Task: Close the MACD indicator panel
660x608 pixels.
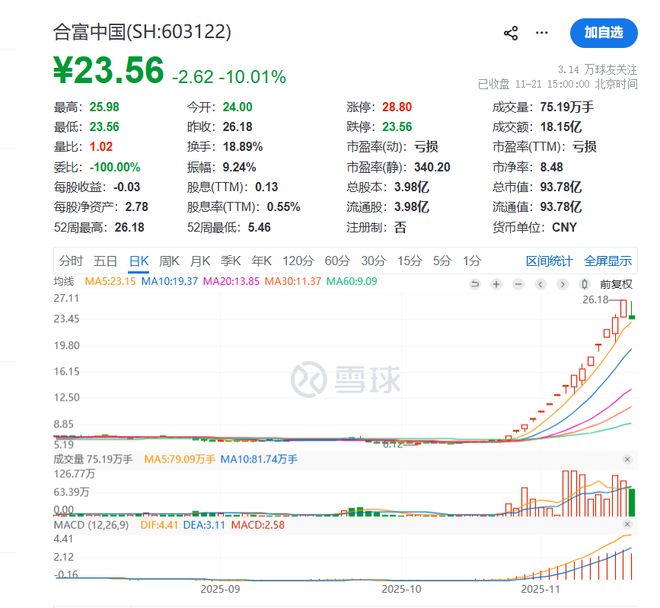Action: pyautogui.click(x=627, y=524)
